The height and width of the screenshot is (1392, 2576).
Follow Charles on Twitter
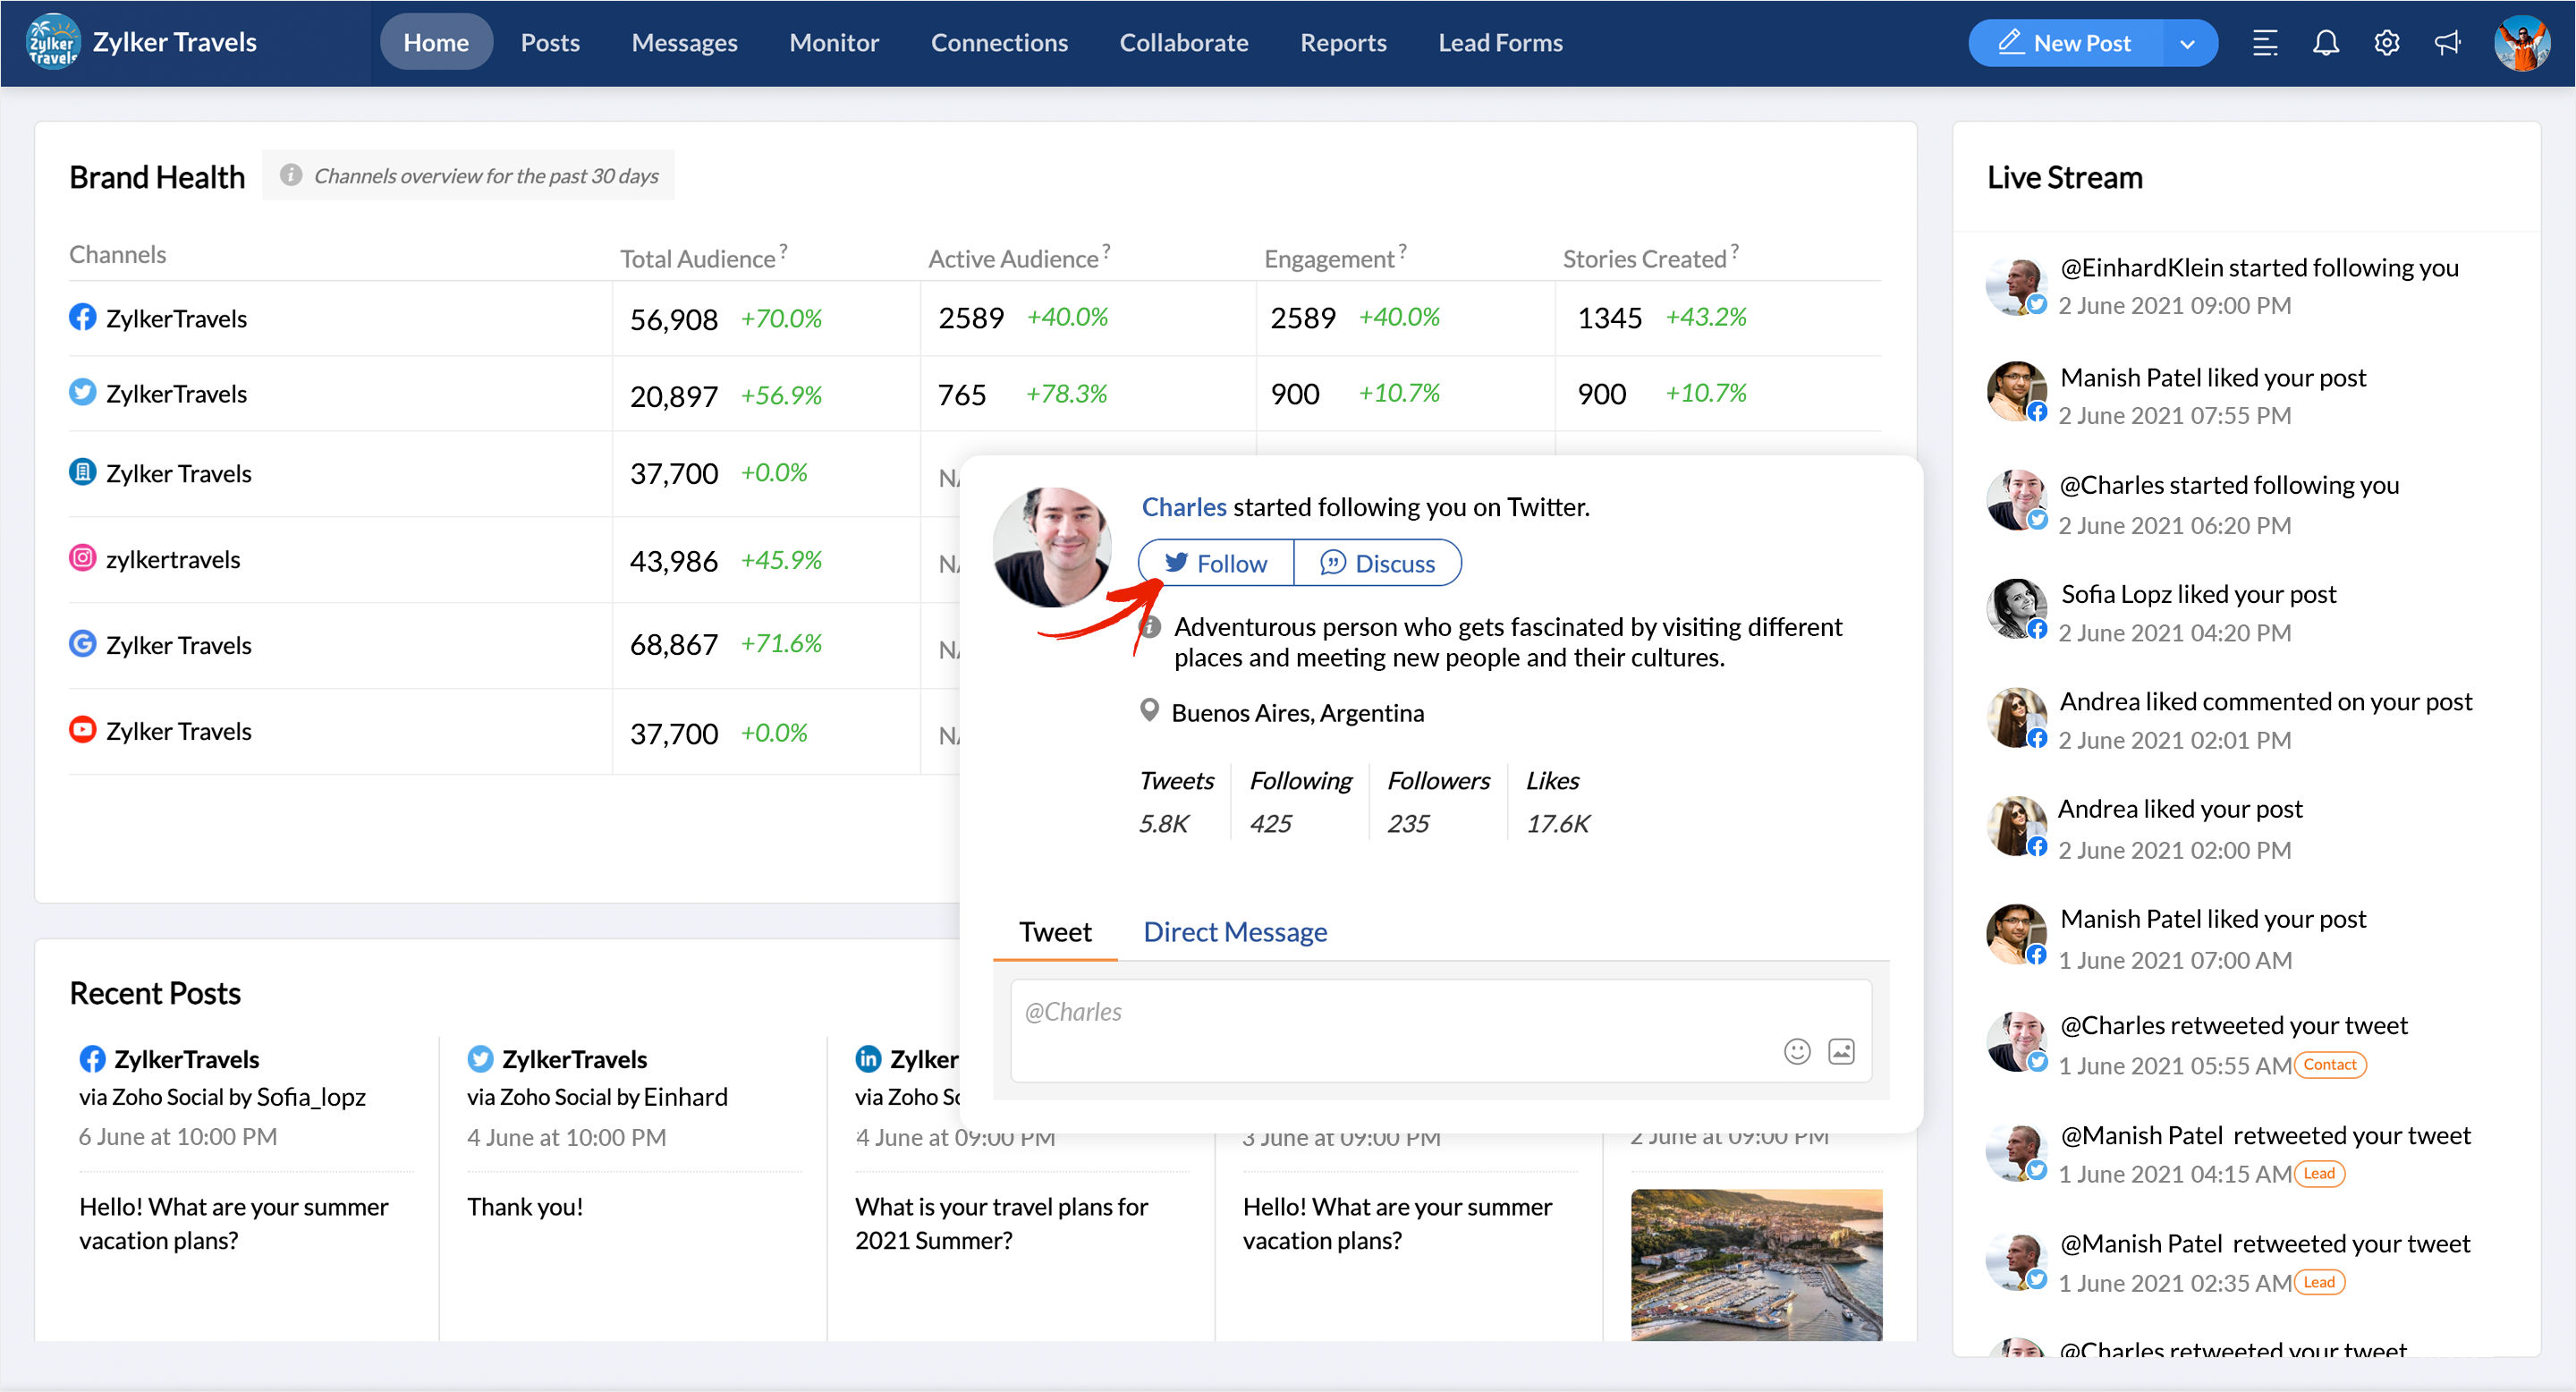tap(1215, 563)
